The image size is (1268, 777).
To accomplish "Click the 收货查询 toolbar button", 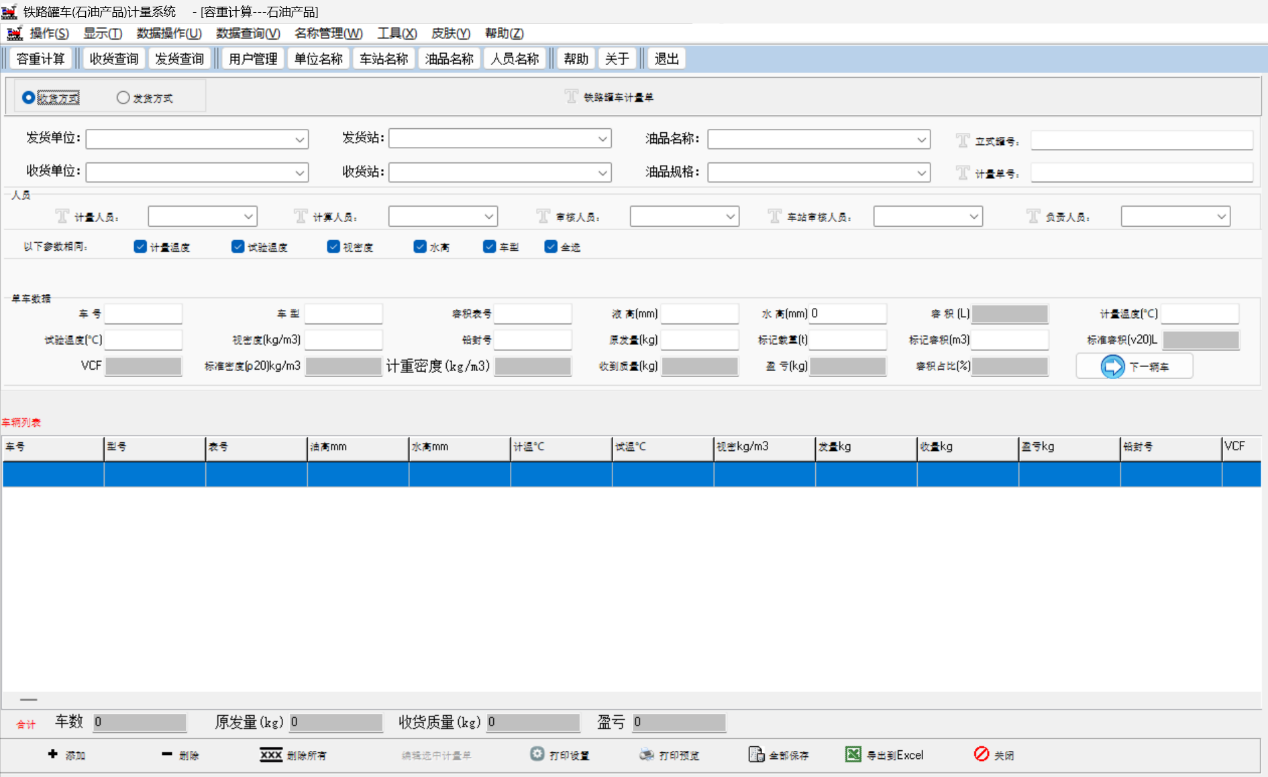I will [x=114, y=59].
